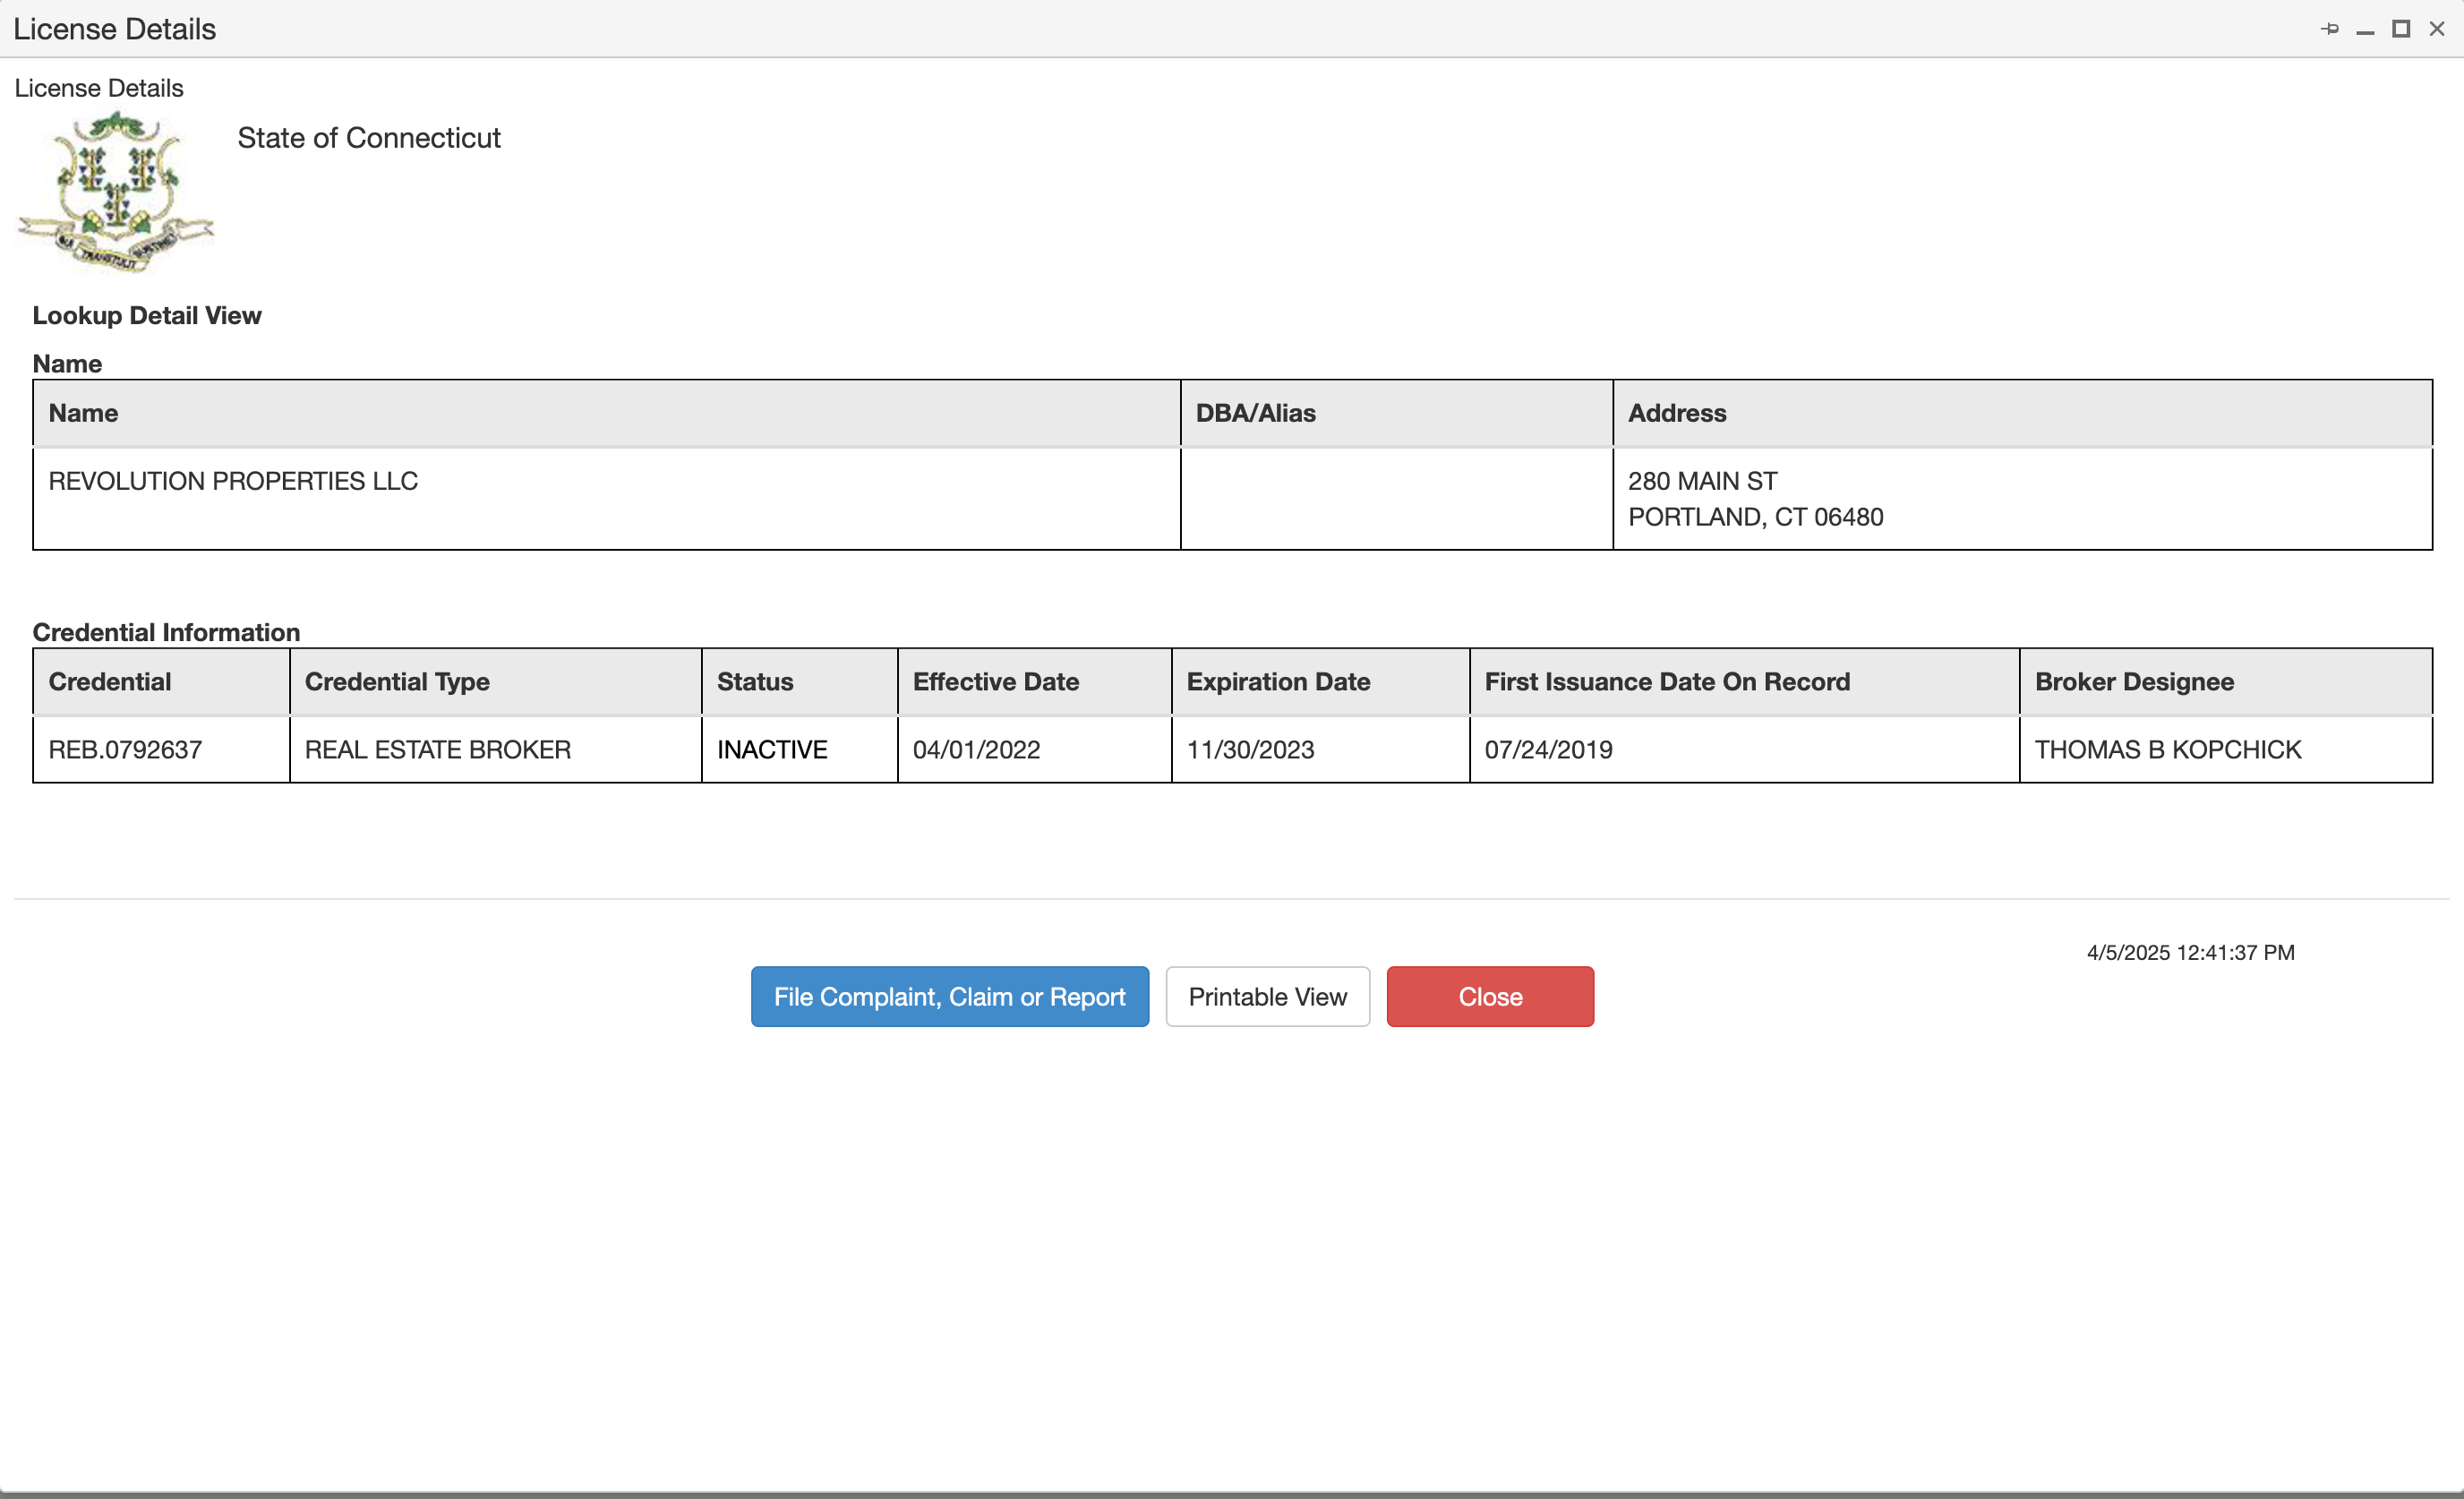This screenshot has height=1499, width=2464.
Task: Click the REVOLUTION PROPERTIES LLC name cell
Action: pos(233,481)
